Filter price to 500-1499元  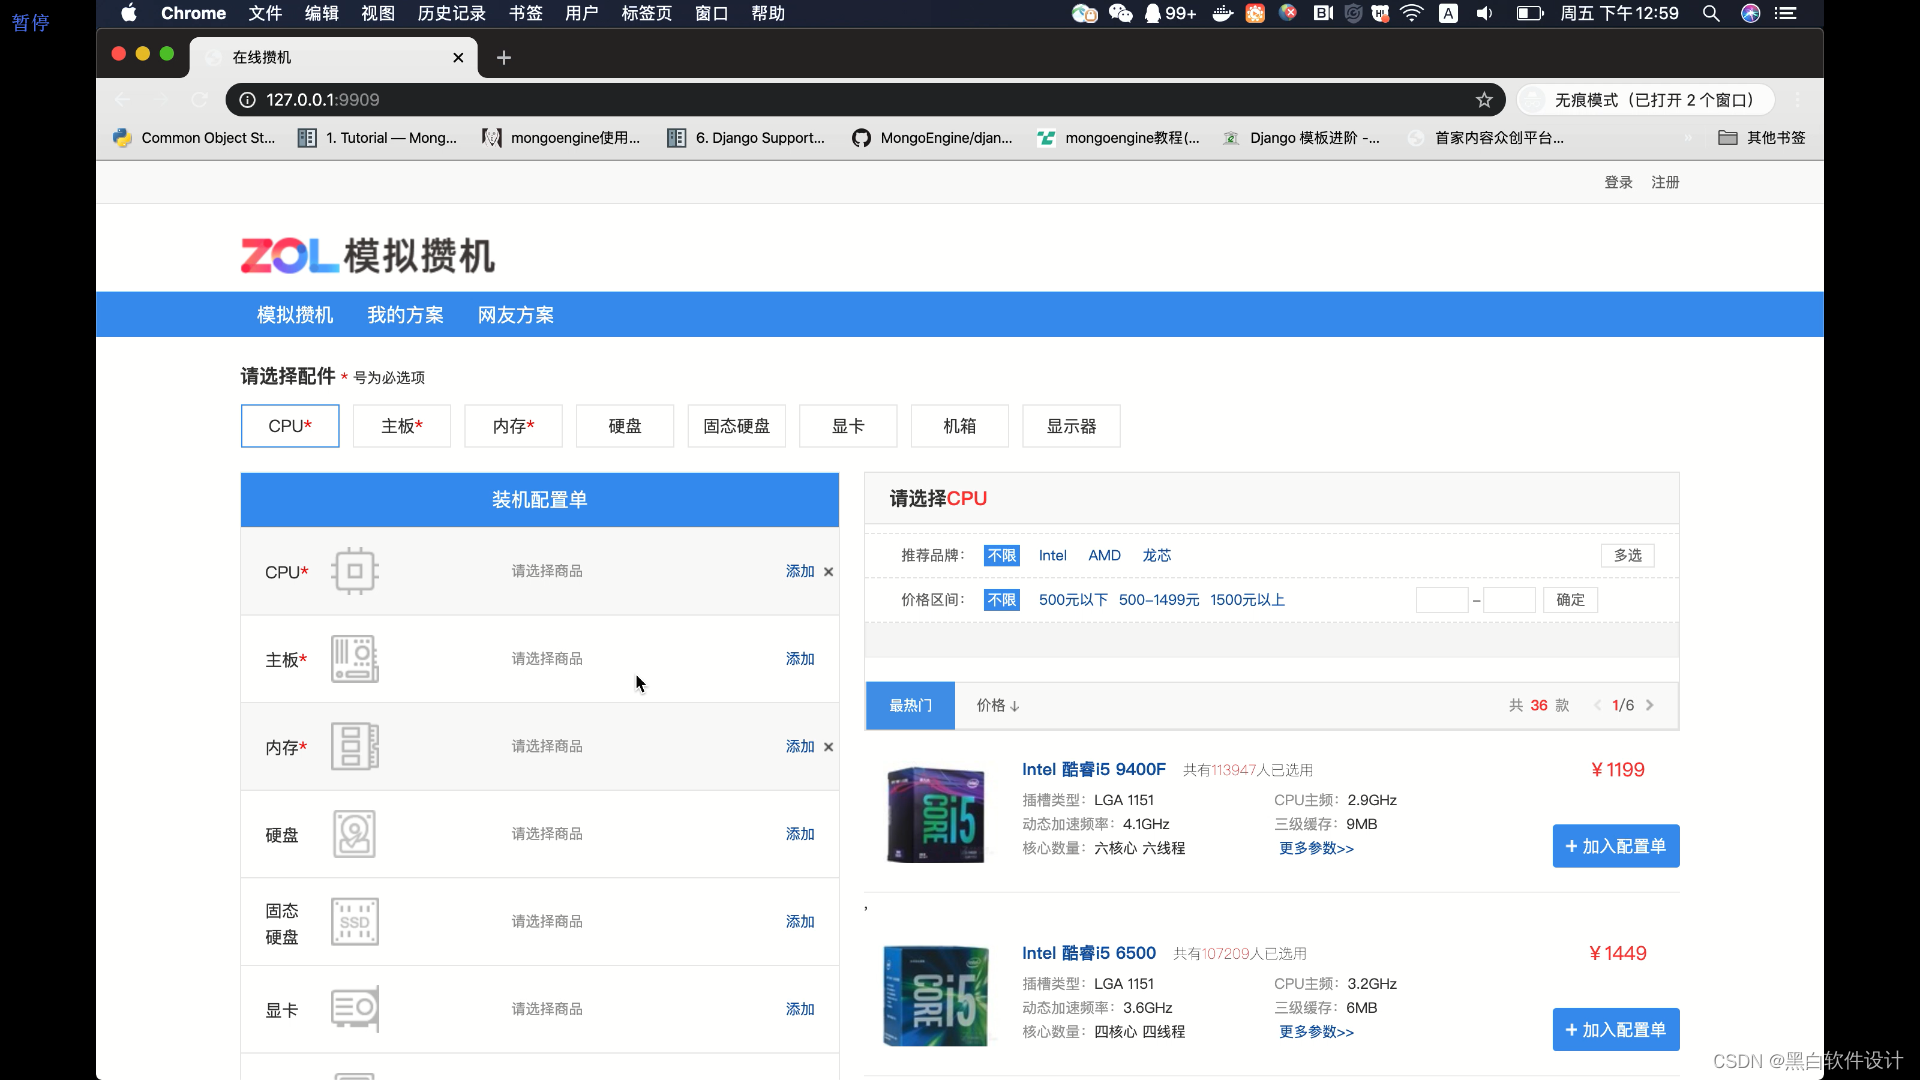(1159, 600)
